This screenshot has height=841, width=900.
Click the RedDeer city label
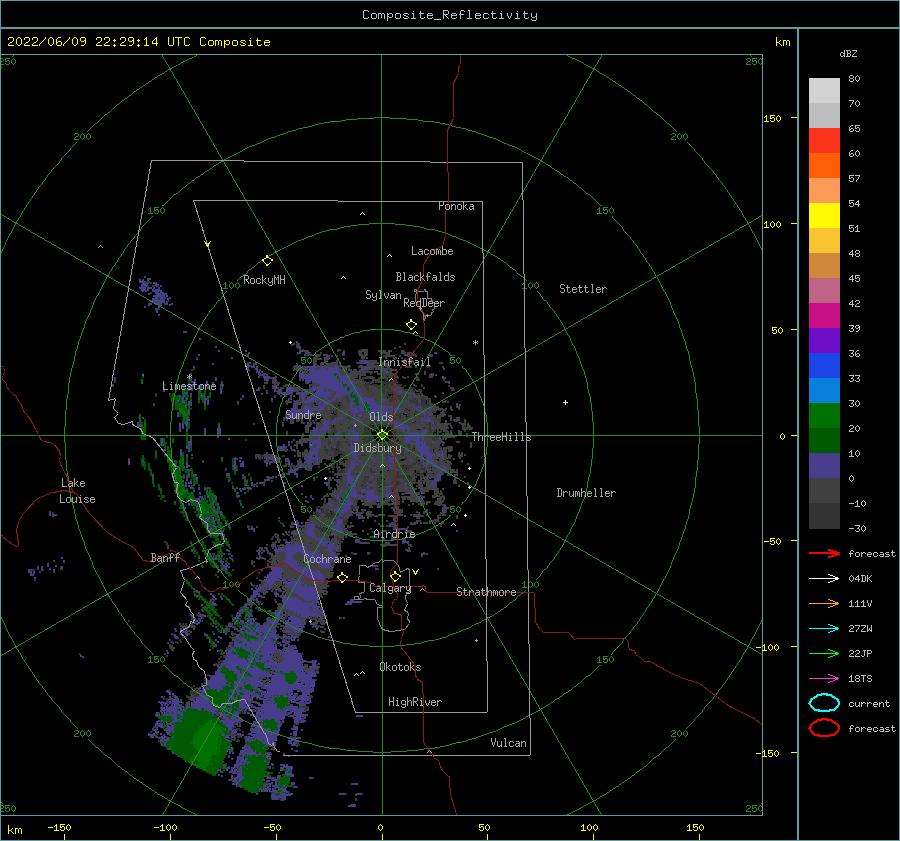[x=424, y=303]
